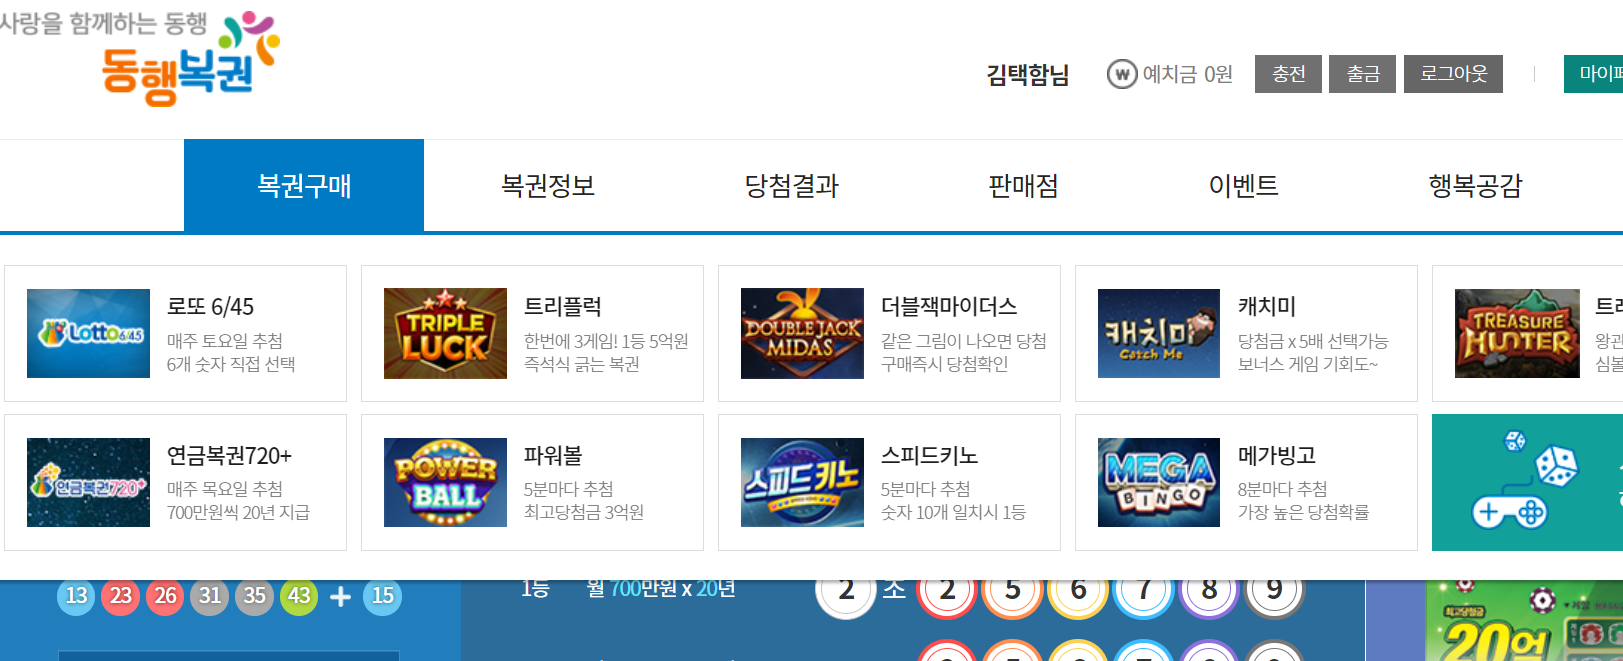Open the 행복공감 menu
1623x661 pixels.
coord(1475,186)
